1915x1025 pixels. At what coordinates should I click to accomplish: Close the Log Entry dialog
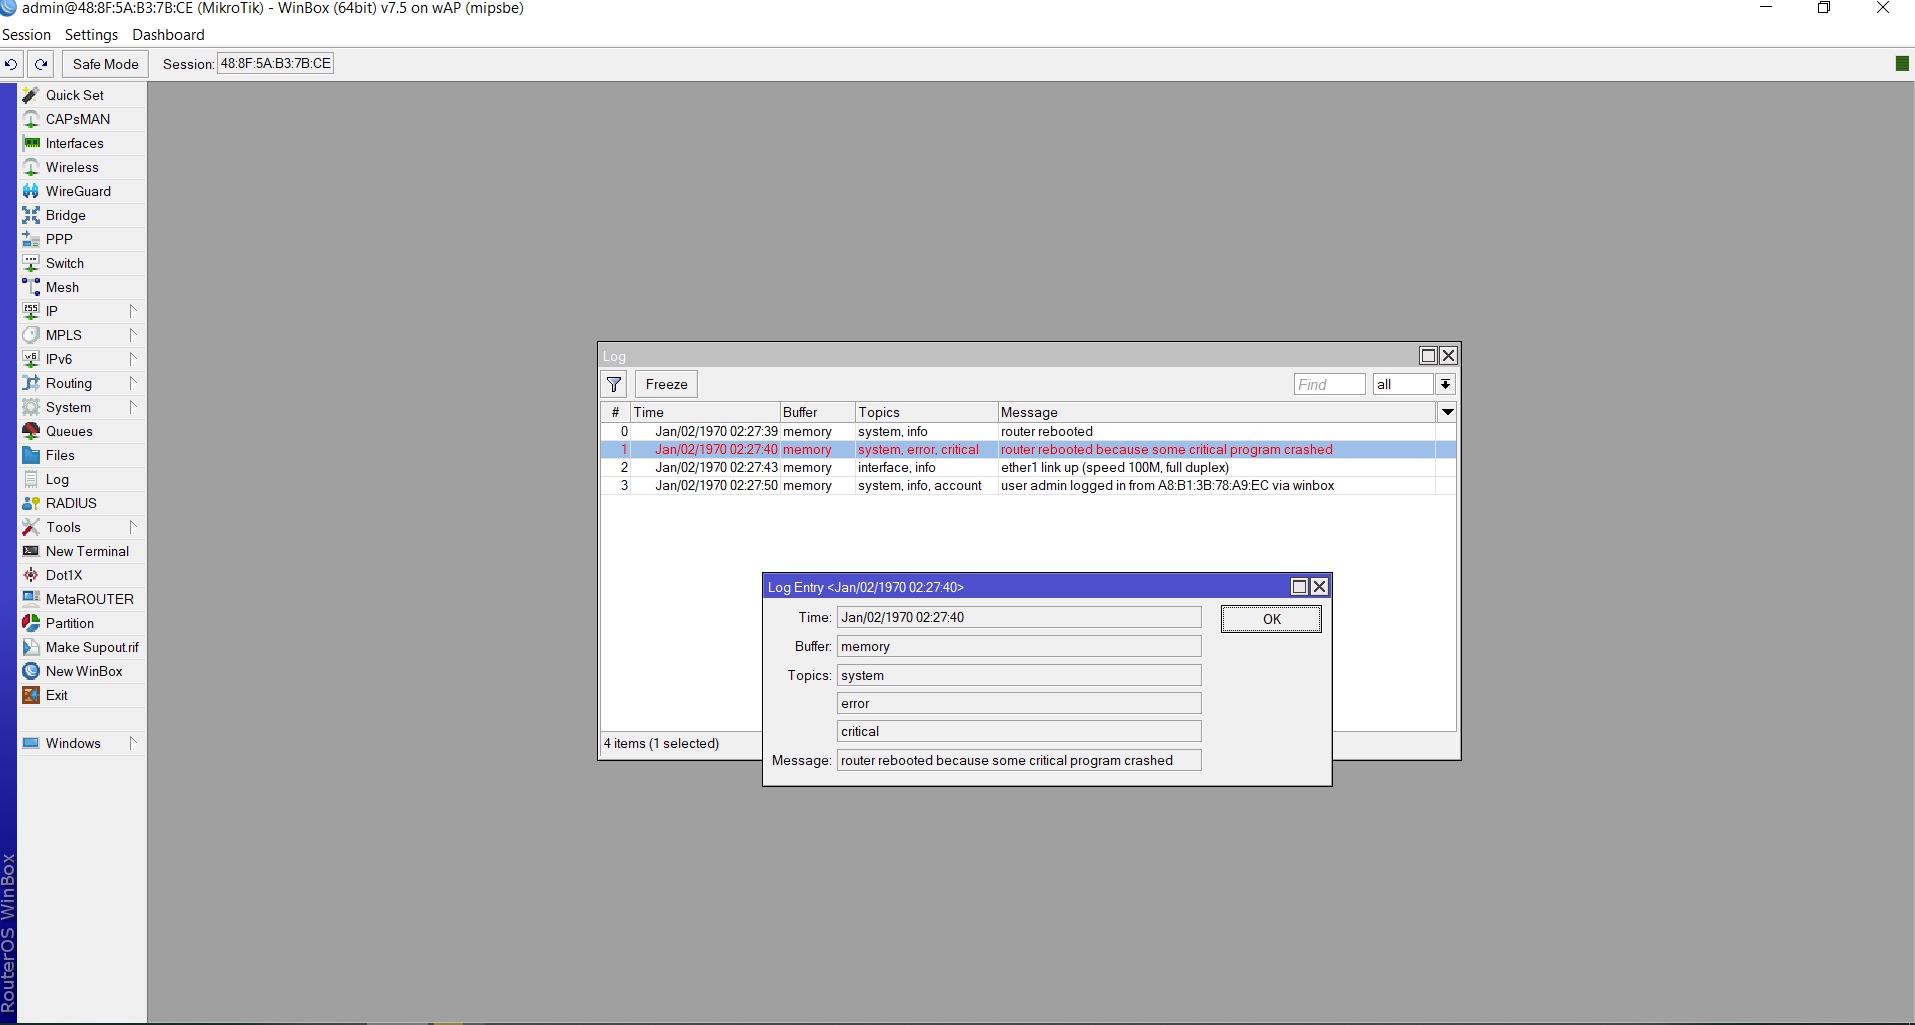[1319, 587]
